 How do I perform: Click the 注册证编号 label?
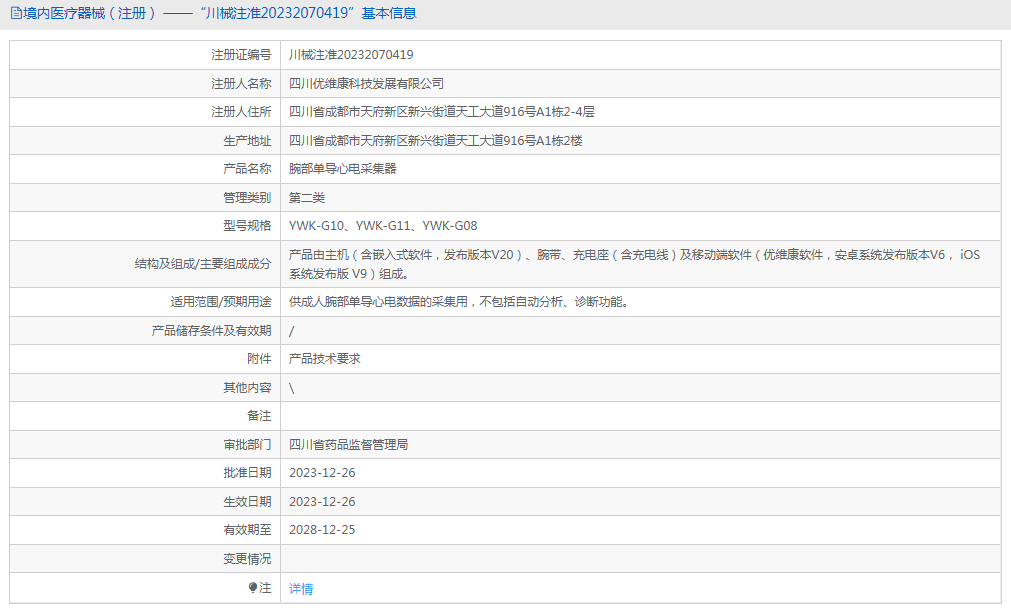pyautogui.click(x=241, y=55)
